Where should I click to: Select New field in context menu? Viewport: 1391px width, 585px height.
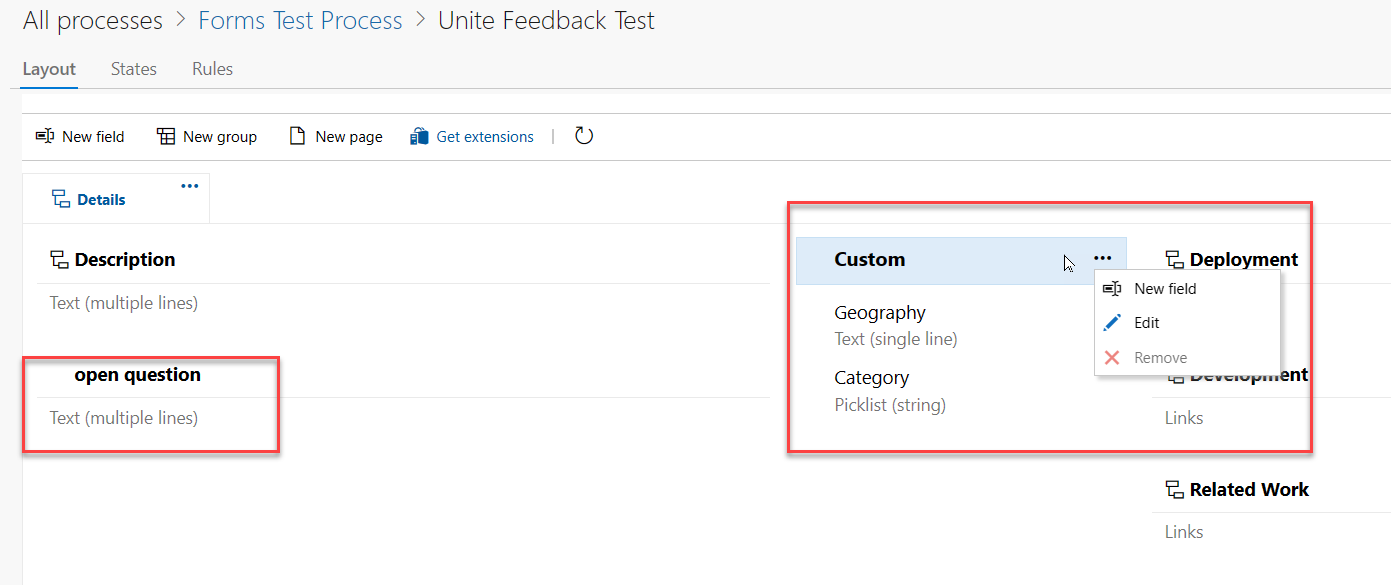(1164, 289)
